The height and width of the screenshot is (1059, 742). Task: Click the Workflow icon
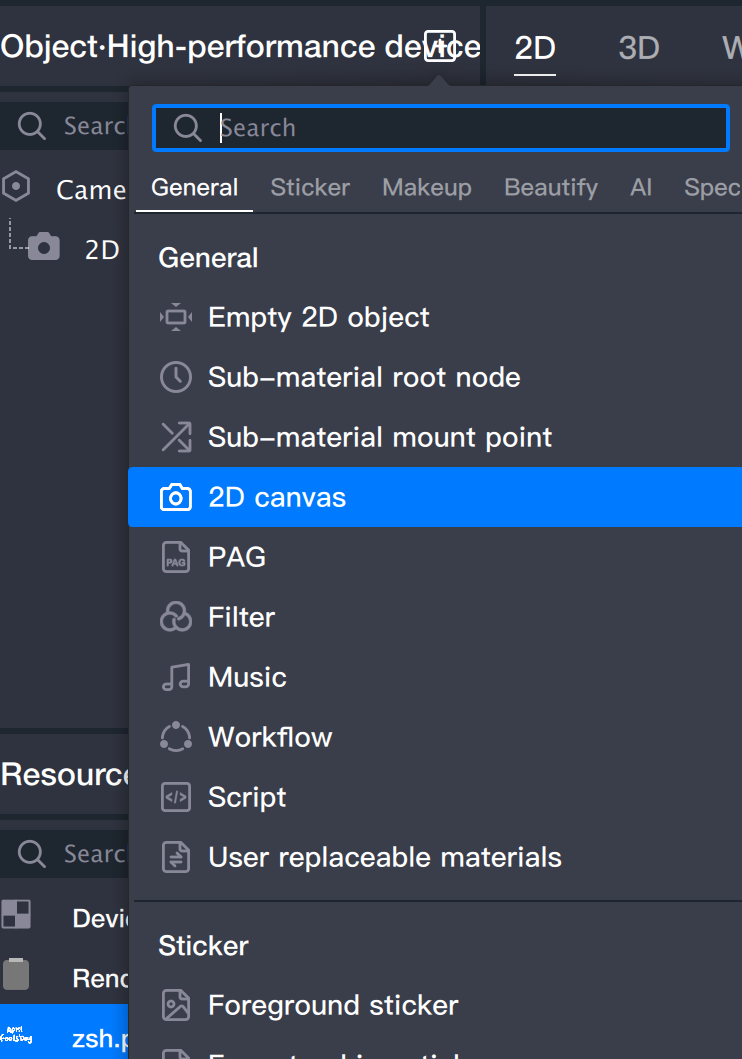point(176,738)
